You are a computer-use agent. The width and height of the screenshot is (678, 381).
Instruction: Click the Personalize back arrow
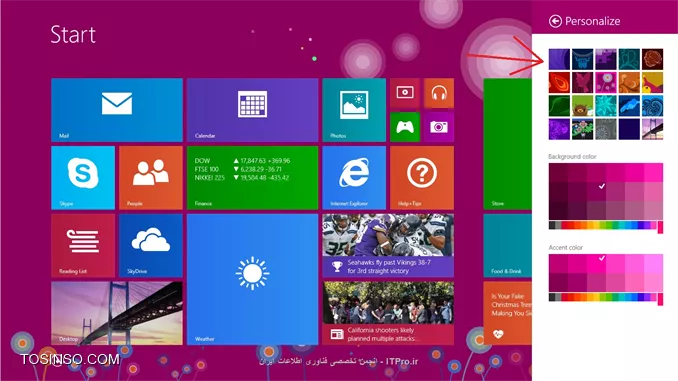coord(555,21)
